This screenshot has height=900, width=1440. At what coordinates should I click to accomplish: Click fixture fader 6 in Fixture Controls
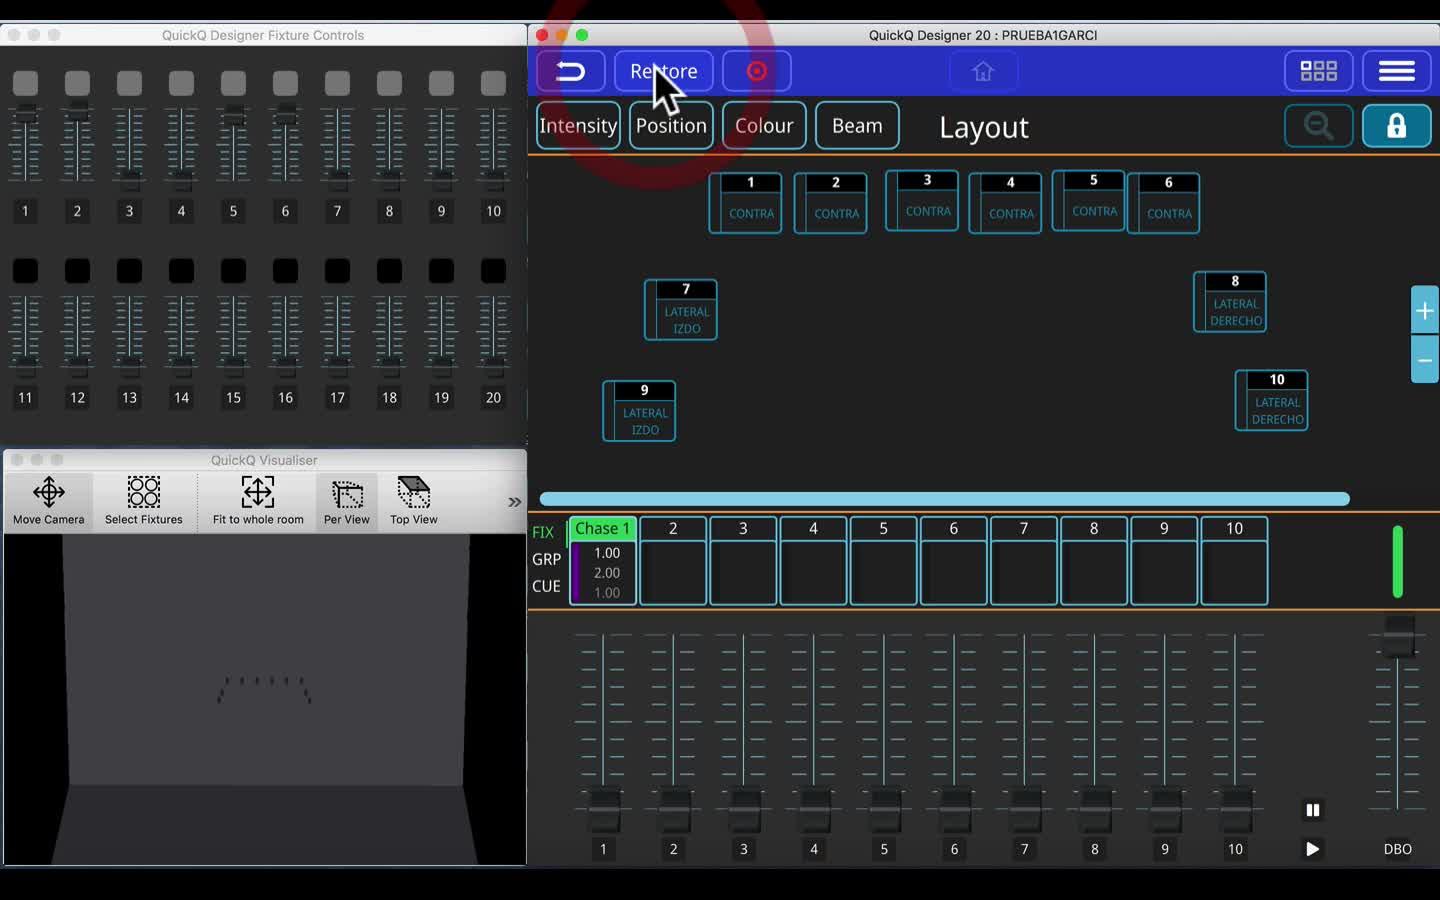(x=285, y=116)
